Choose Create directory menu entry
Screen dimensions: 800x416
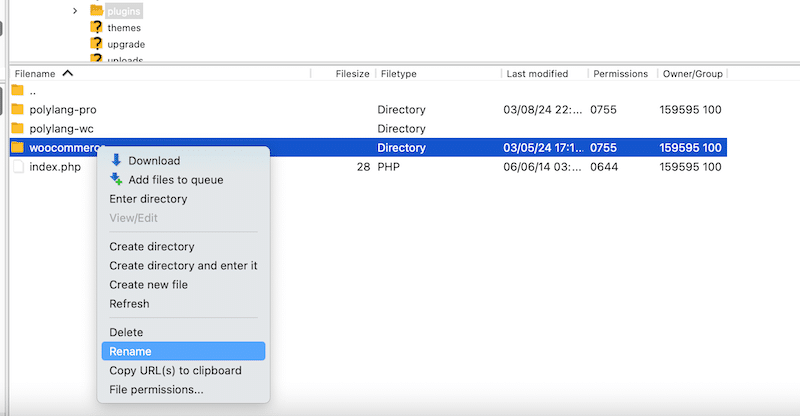click(x=152, y=247)
